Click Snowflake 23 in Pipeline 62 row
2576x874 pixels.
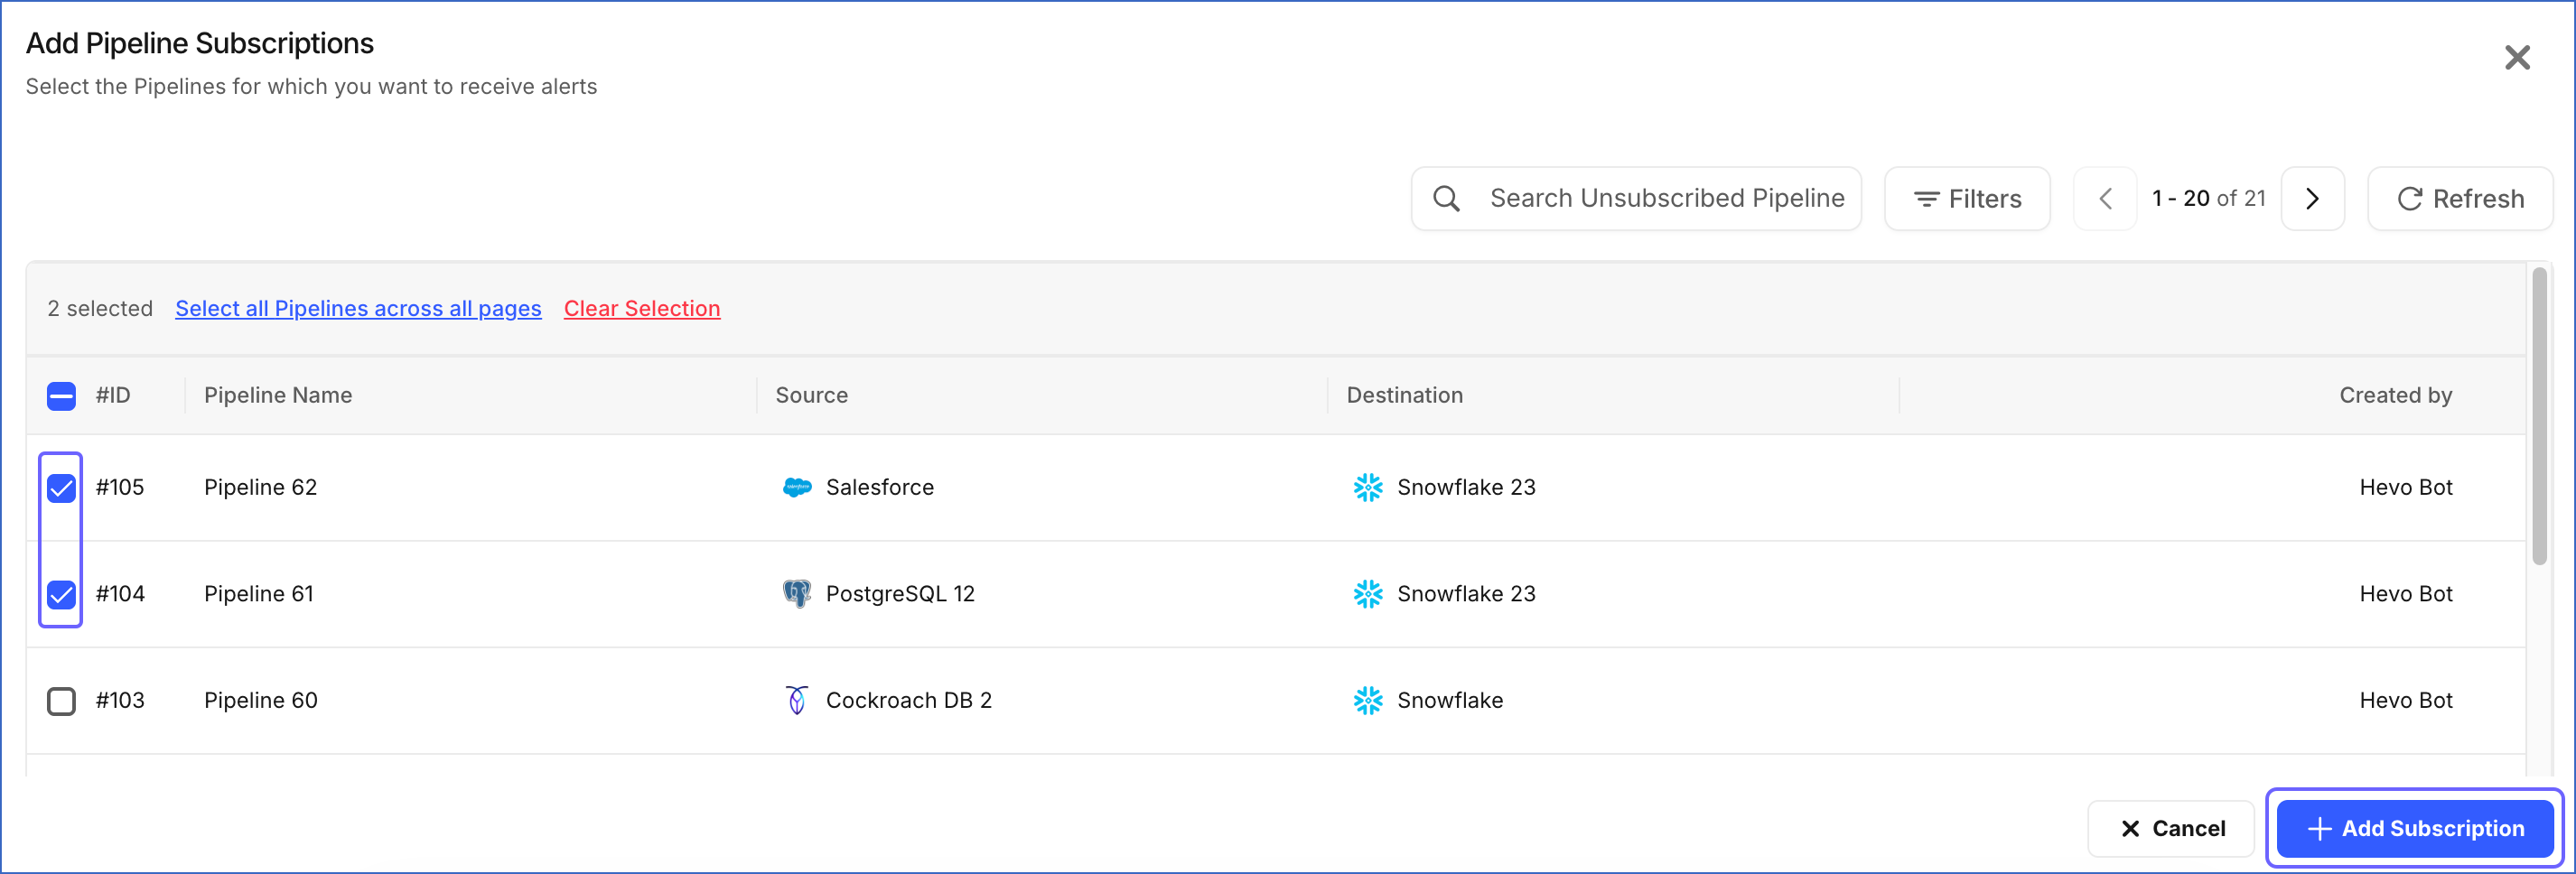coord(1465,487)
